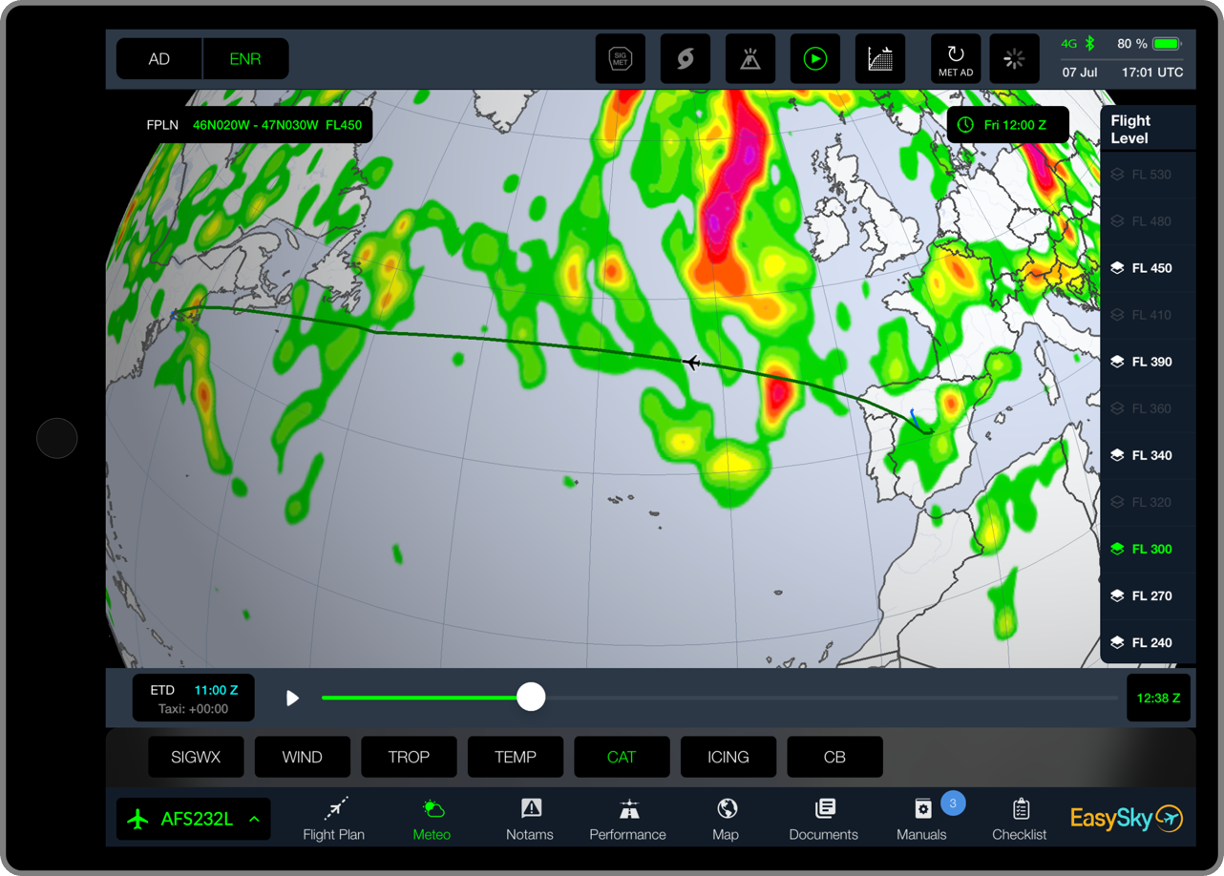Tap the Bluetooth status icon
1224x876 pixels.
1091,44
